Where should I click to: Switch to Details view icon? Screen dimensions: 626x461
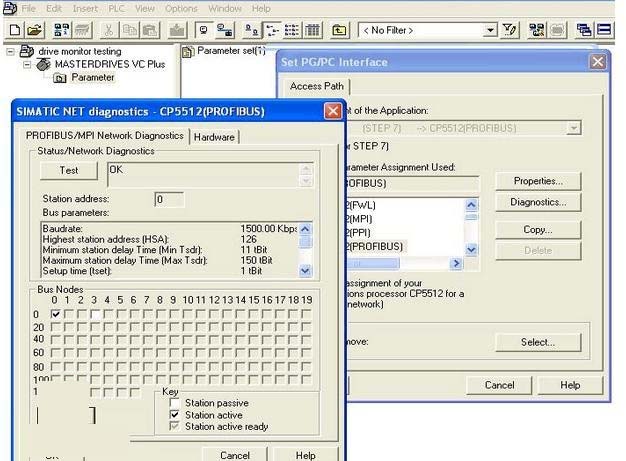[313, 30]
